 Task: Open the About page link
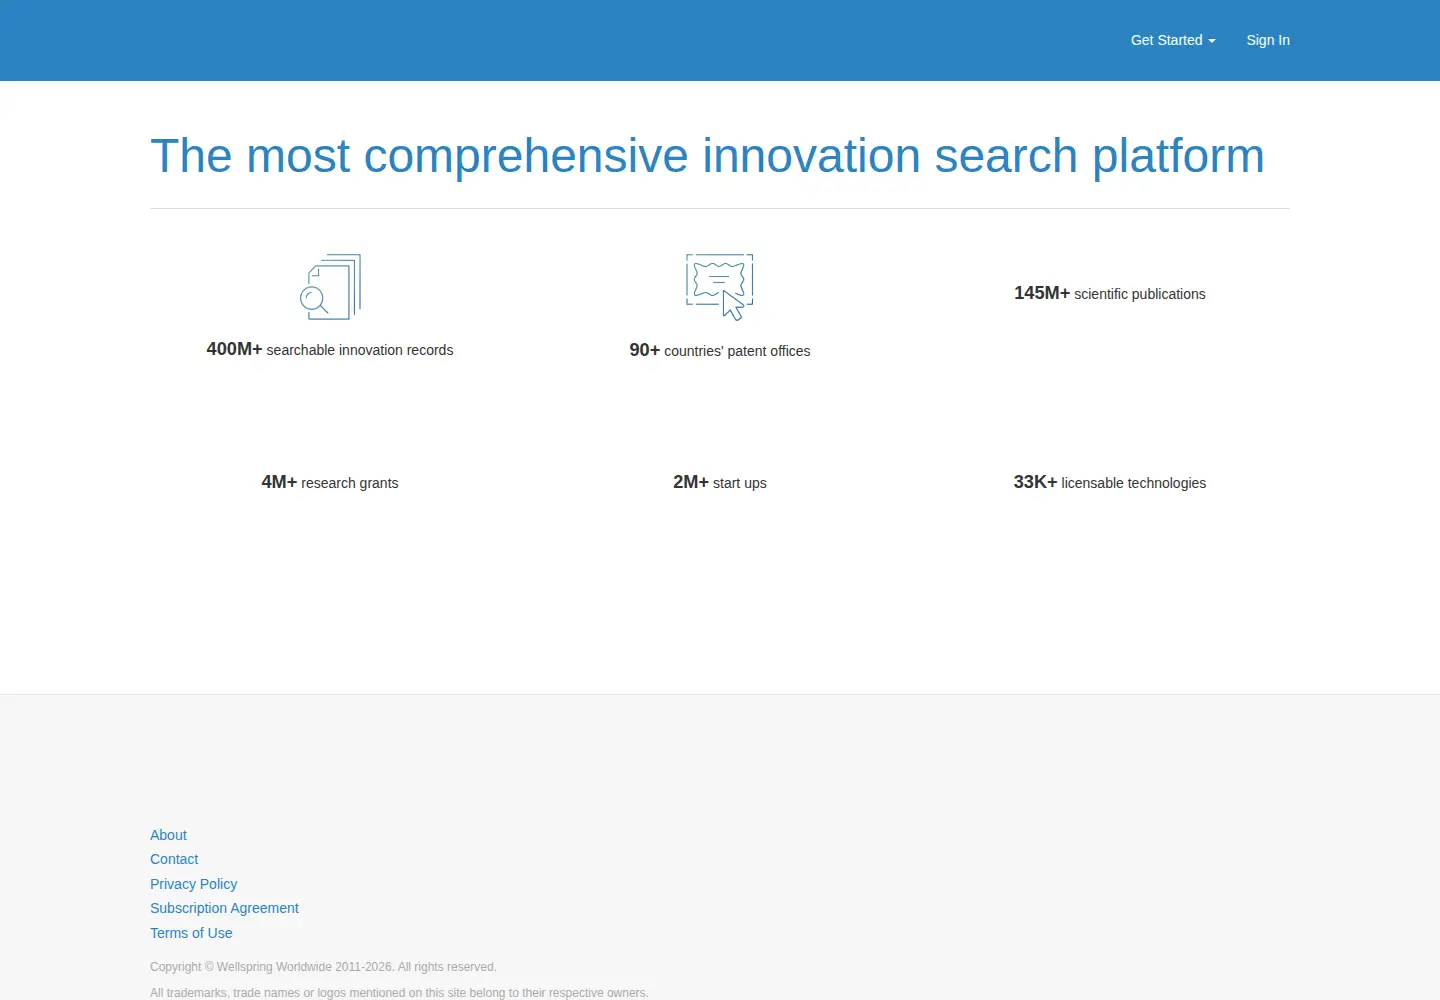point(168,835)
